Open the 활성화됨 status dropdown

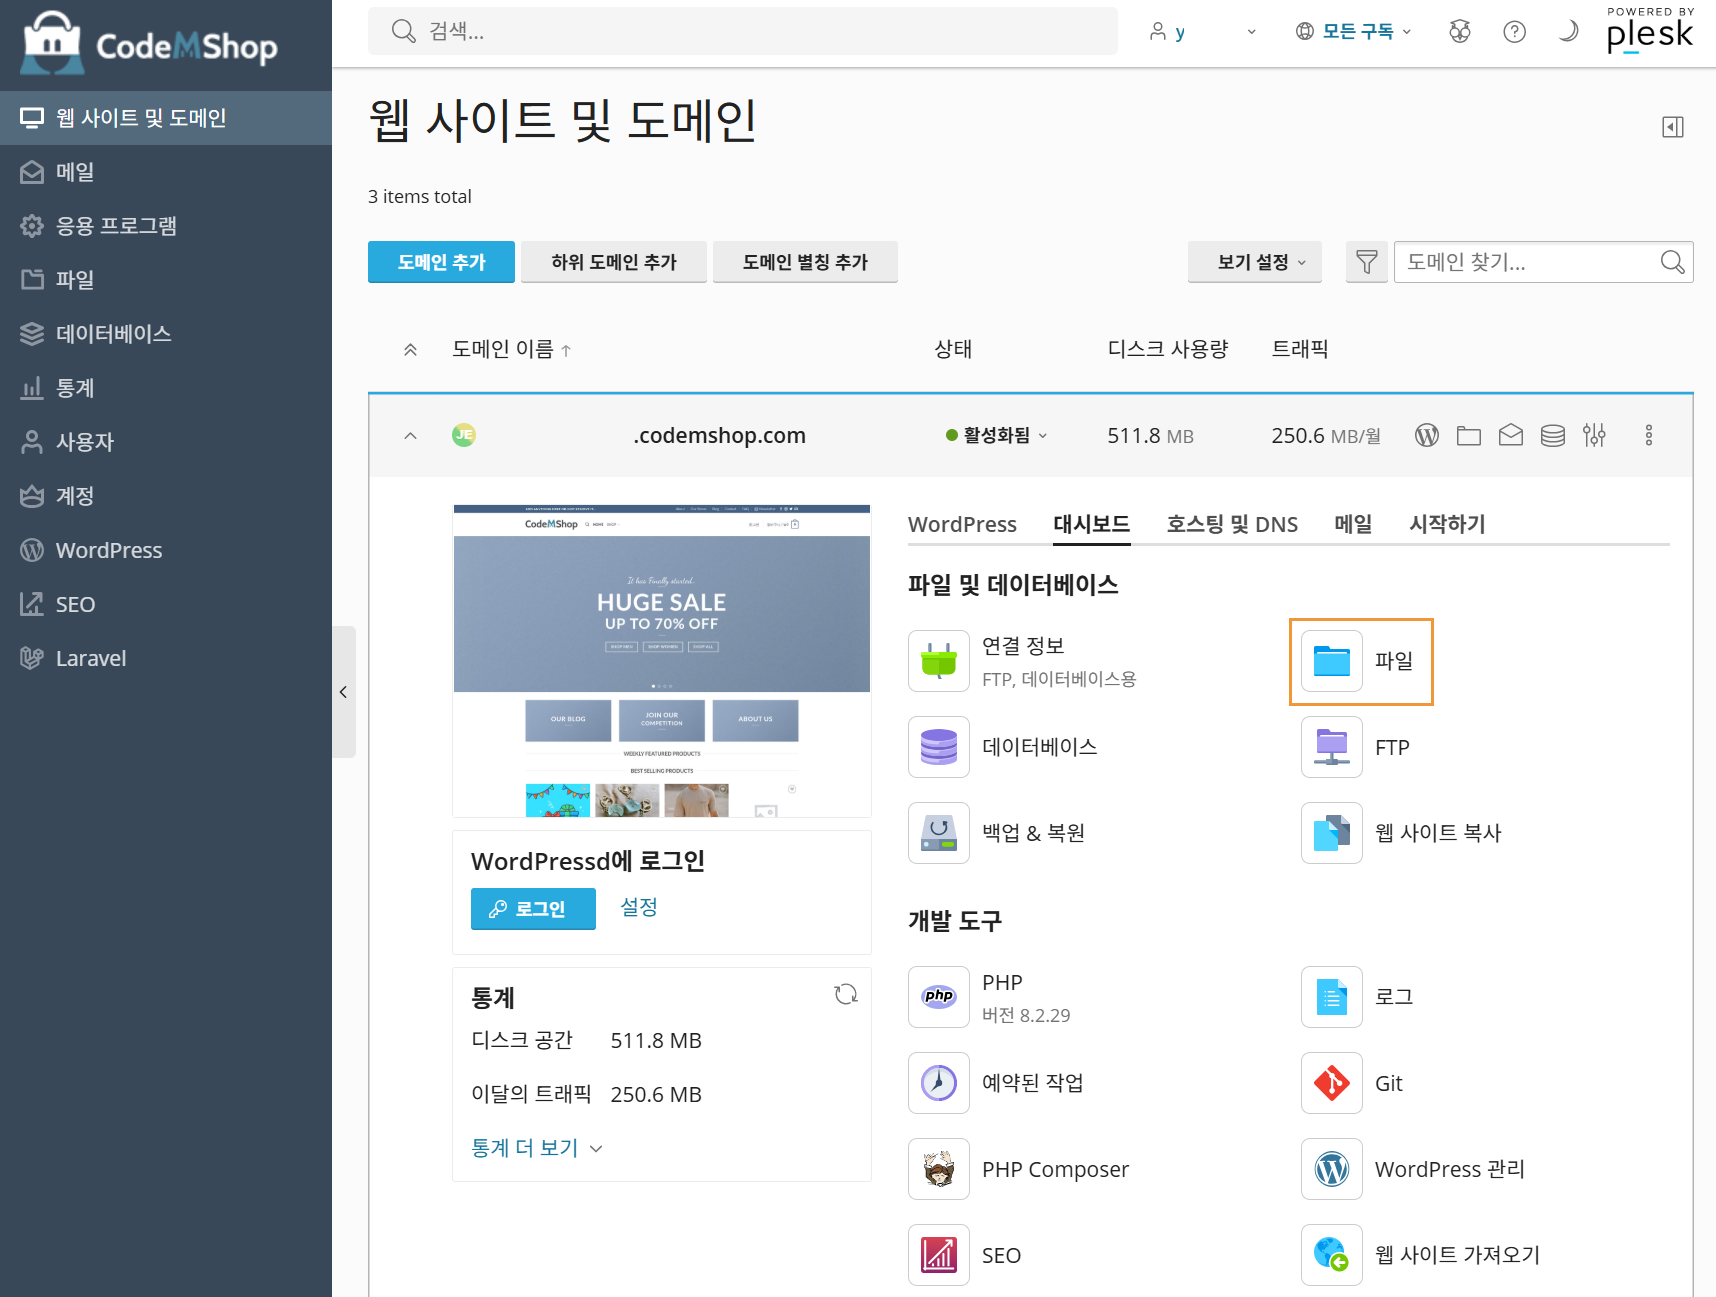coord(997,435)
